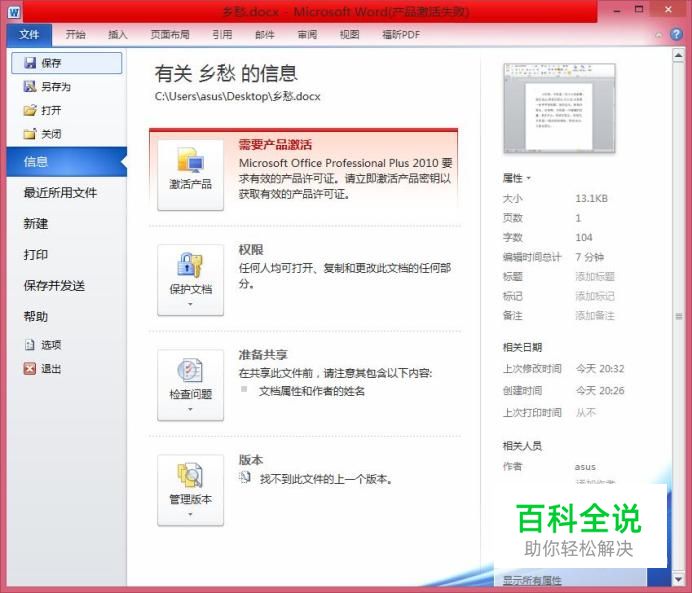Viewport: 692px width, 593px height.
Task: Click the document preview thumbnail
Action: (x=559, y=109)
